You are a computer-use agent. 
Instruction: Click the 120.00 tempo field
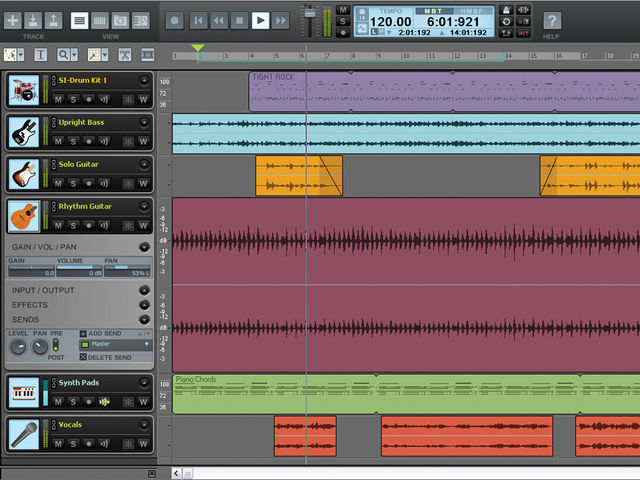tap(391, 22)
